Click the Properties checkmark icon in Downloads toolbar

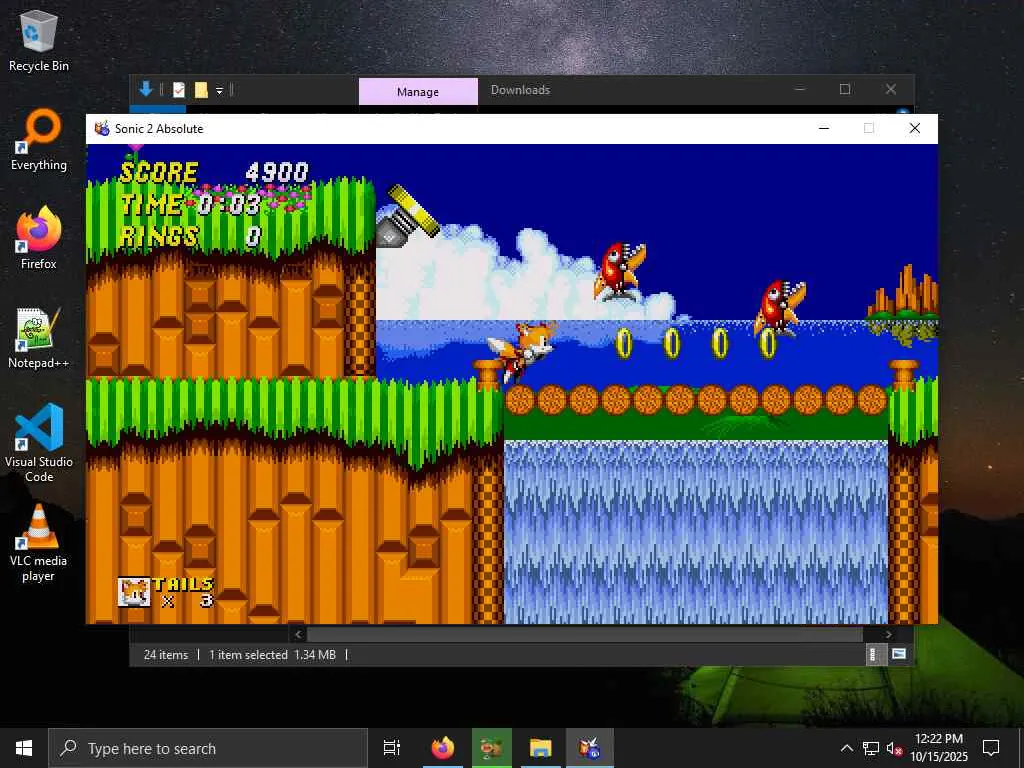click(x=179, y=90)
